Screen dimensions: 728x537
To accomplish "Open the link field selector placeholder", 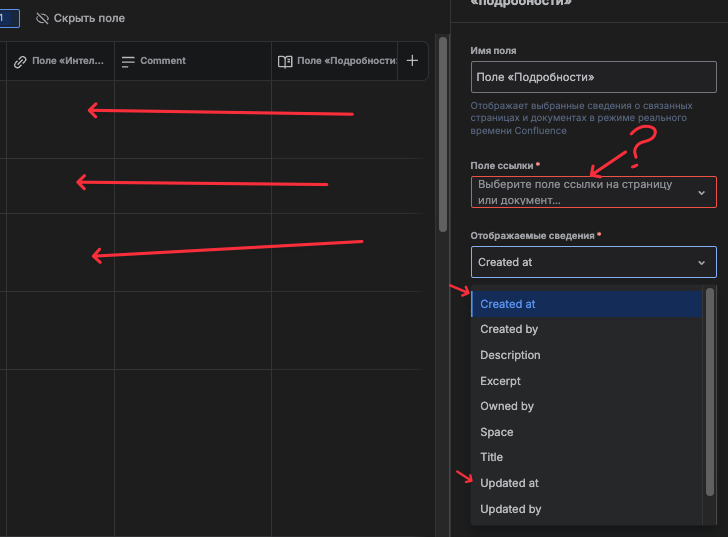I will (593, 192).
